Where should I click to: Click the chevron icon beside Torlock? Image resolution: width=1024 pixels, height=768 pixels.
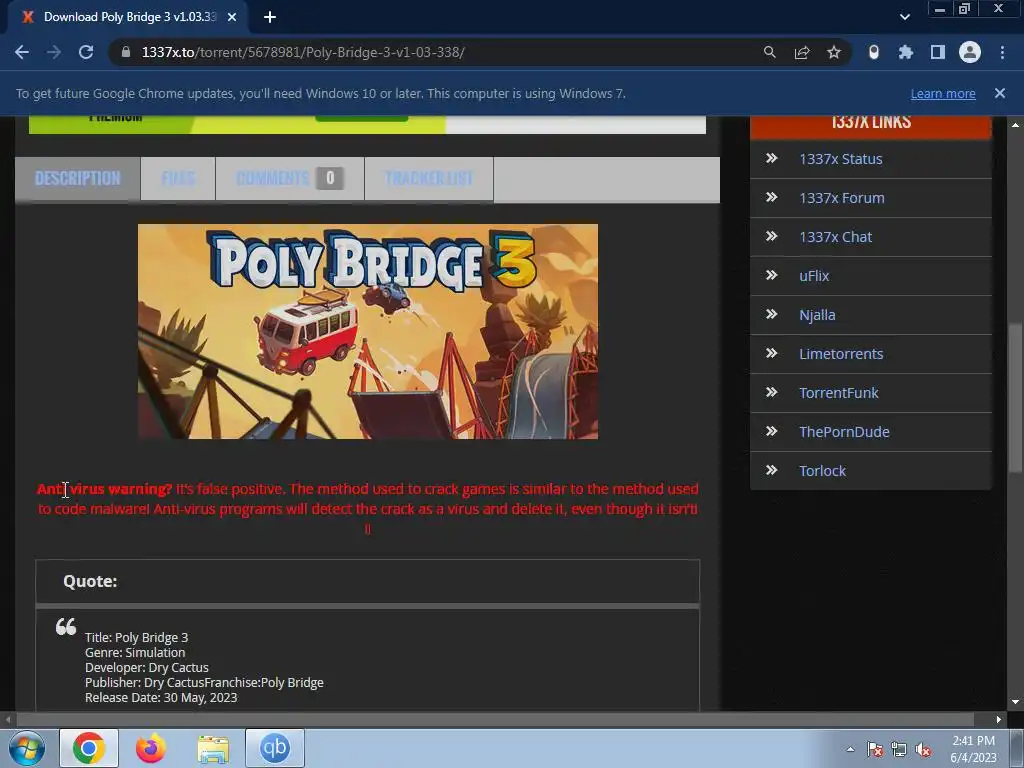tap(771, 470)
